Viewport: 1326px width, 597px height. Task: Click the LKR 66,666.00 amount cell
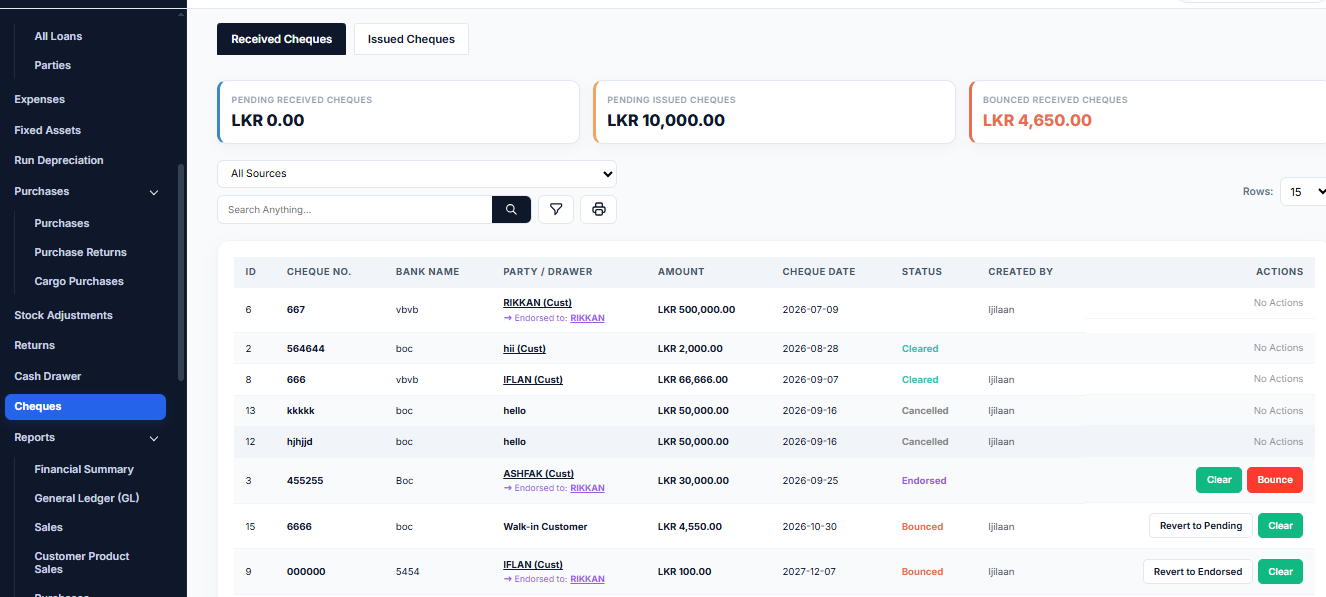point(693,380)
